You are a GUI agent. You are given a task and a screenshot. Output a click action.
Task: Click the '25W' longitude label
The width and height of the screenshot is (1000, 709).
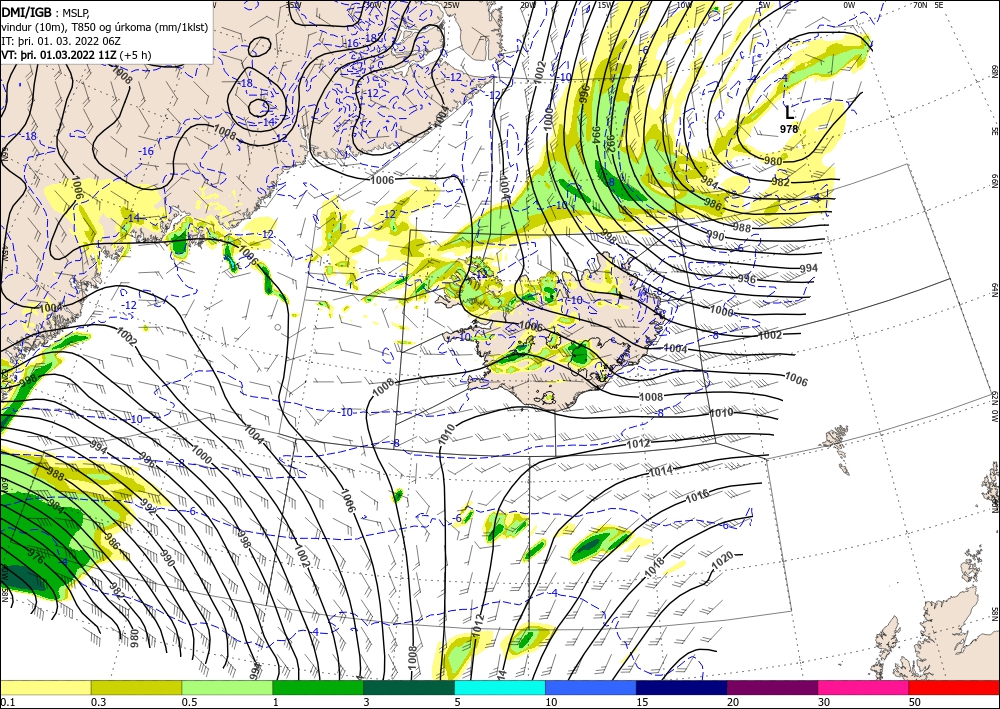[450, 5]
